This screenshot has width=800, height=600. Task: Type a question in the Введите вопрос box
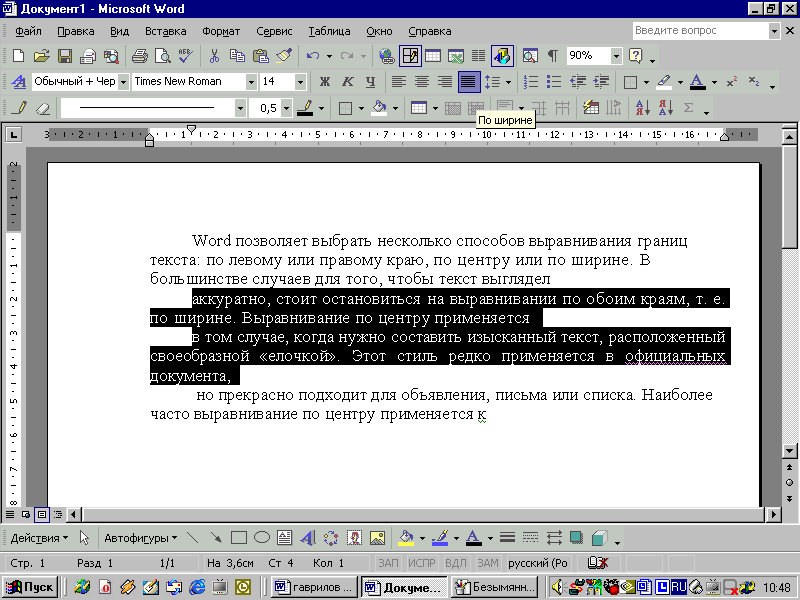pos(701,31)
